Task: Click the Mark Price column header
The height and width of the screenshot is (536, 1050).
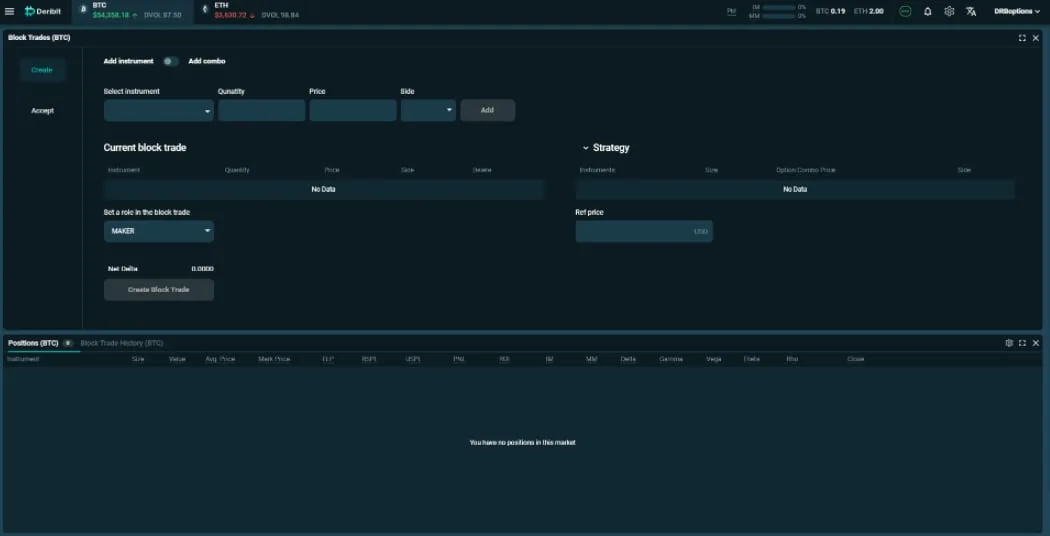Action: pos(274,360)
